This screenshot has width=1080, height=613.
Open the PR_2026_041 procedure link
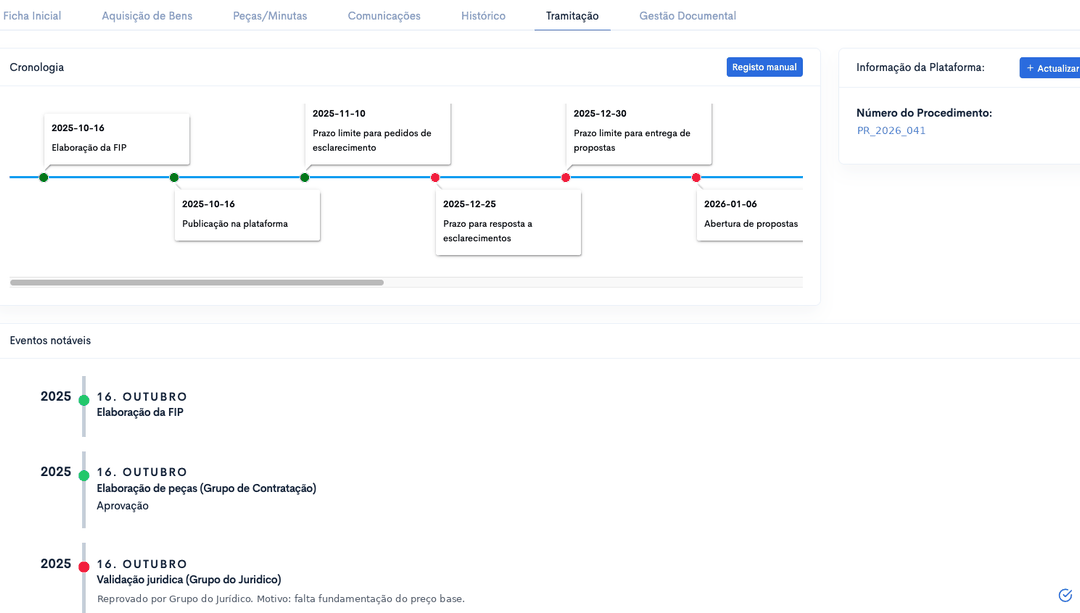[891, 131]
